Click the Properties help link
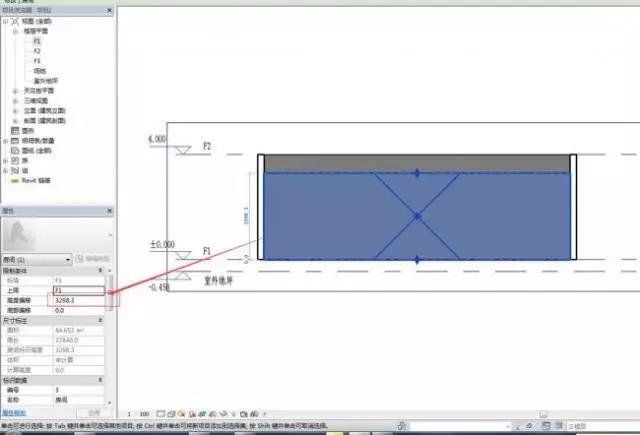Screen dimensions: 640x435 [x=14, y=412]
